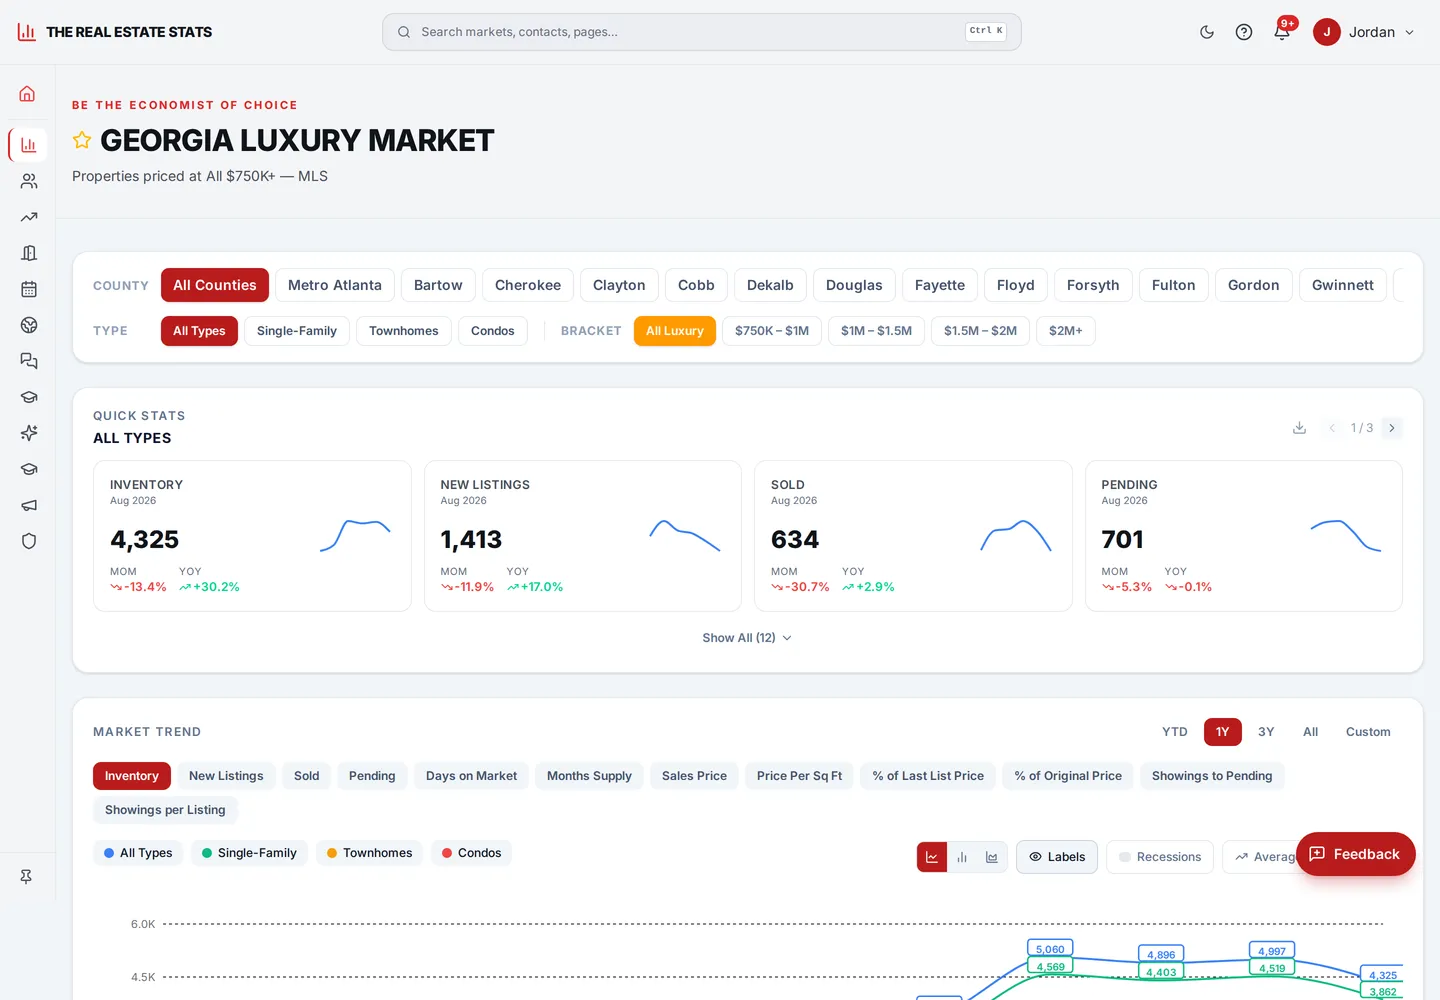
Task: Toggle Recessions overlay on the chart
Action: point(1160,857)
